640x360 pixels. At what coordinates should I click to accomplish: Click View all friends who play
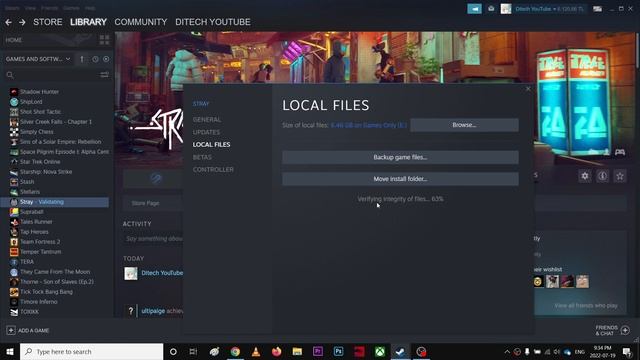coord(586,305)
